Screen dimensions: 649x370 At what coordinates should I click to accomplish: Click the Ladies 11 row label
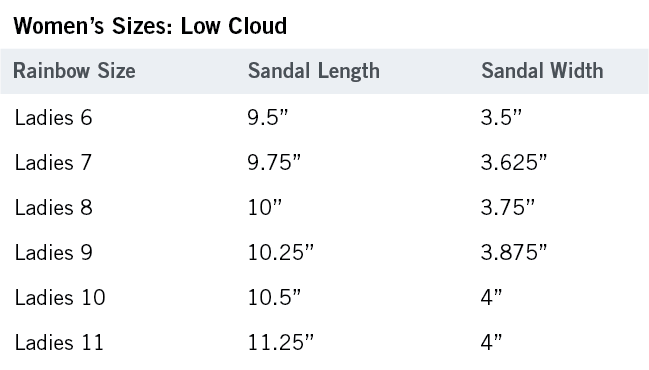coord(59,343)
